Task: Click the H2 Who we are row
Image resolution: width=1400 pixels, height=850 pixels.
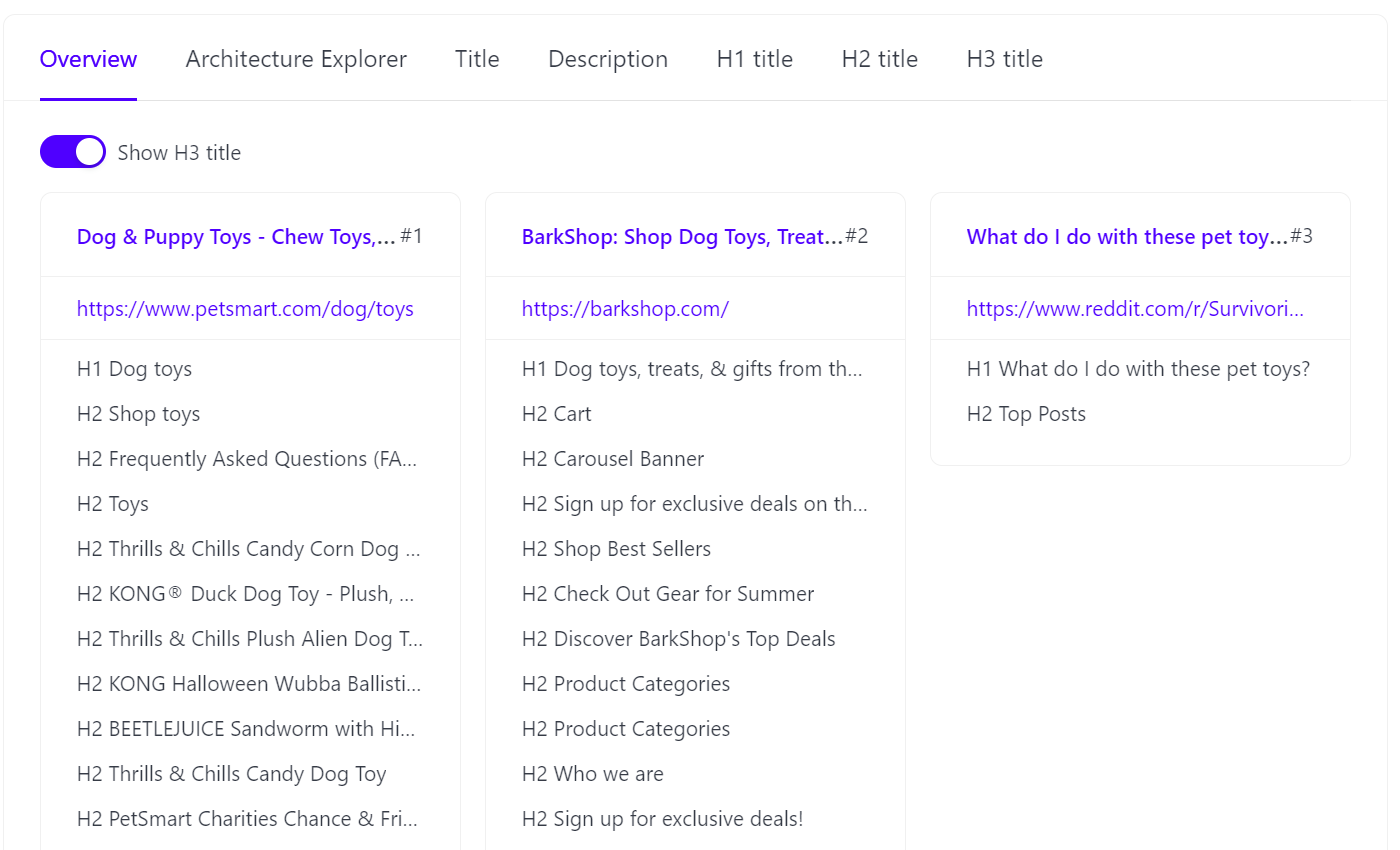Action: coord(593,774)
